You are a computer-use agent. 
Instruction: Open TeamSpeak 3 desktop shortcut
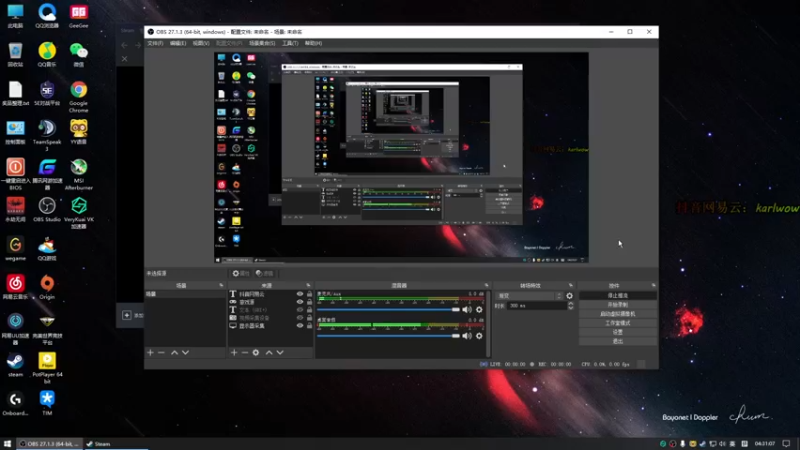(47, 136)
